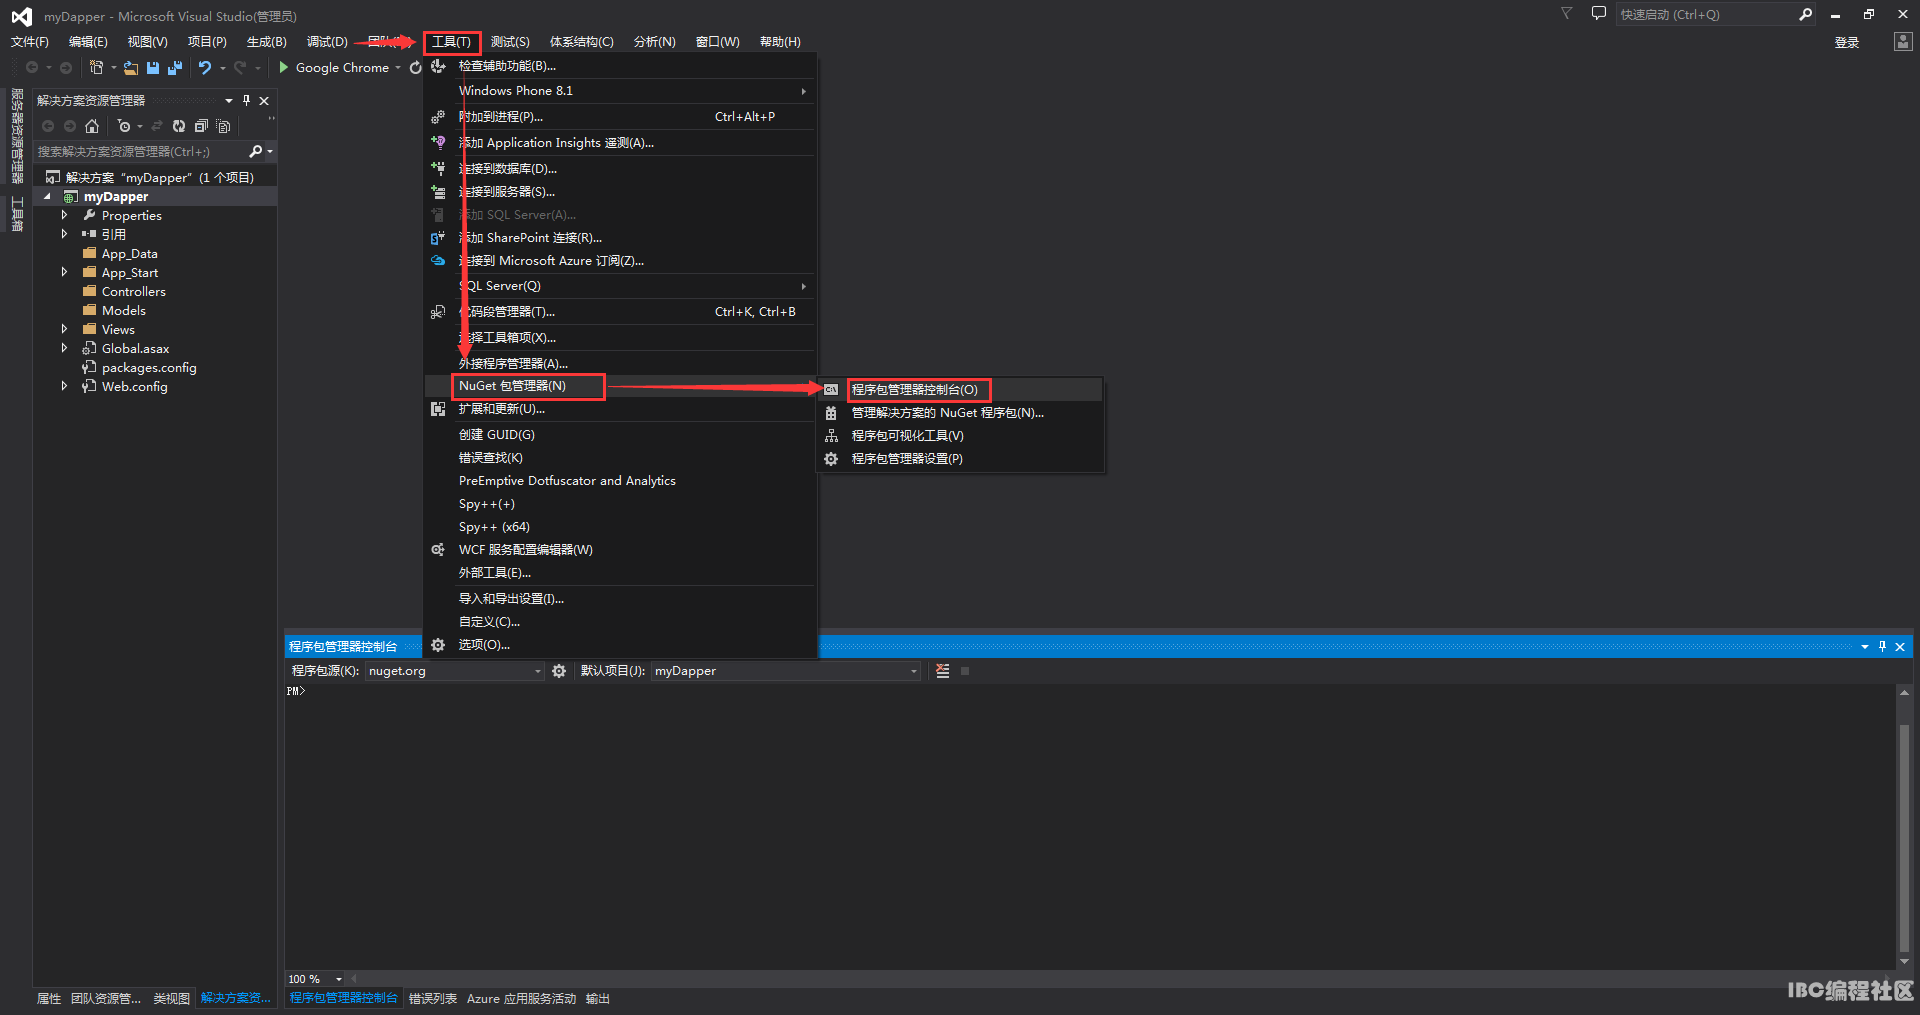Select packages.config in Solution Explorer
Viewport: 1920px width, 1015px height.
coord(149,367)
